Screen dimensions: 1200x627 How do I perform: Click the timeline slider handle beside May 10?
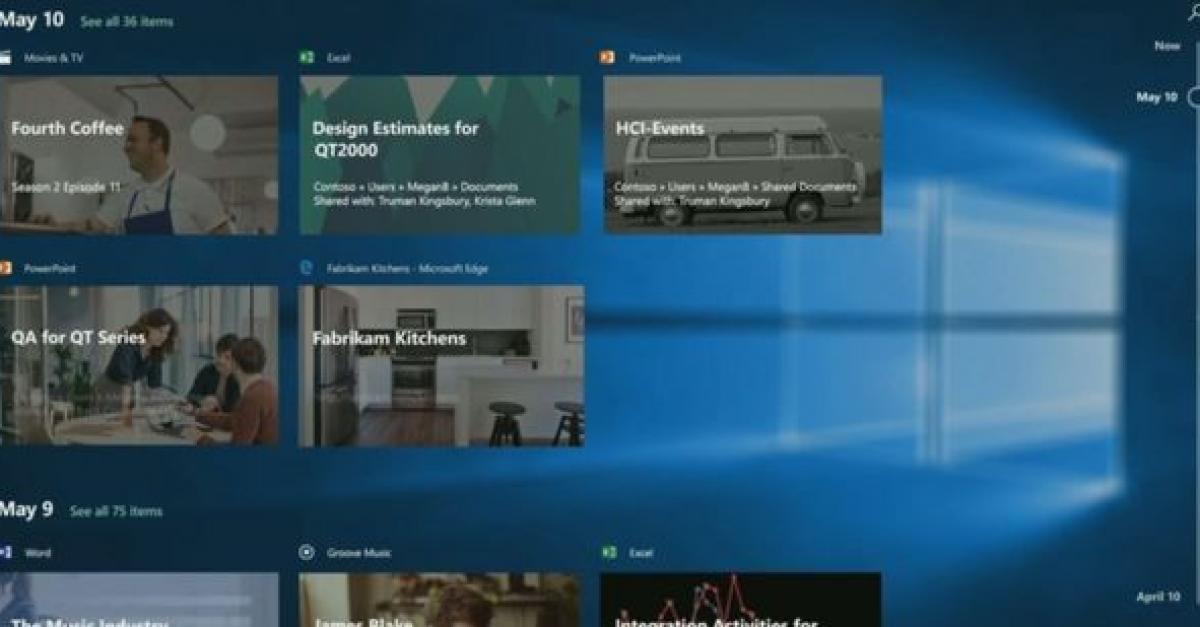click(x=1194, y=98)
